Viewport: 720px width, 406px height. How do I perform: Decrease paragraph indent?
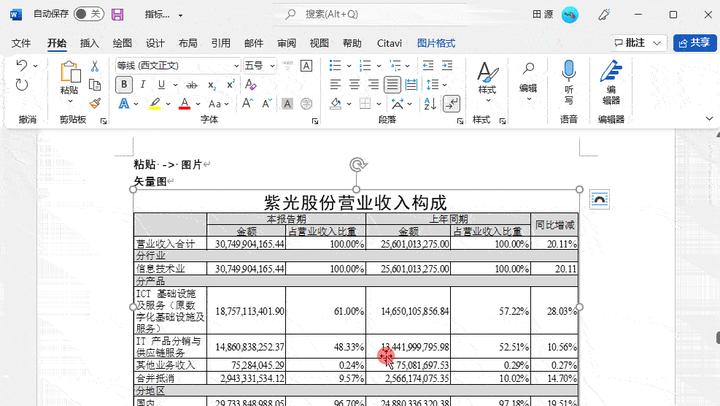pos(428,66)
